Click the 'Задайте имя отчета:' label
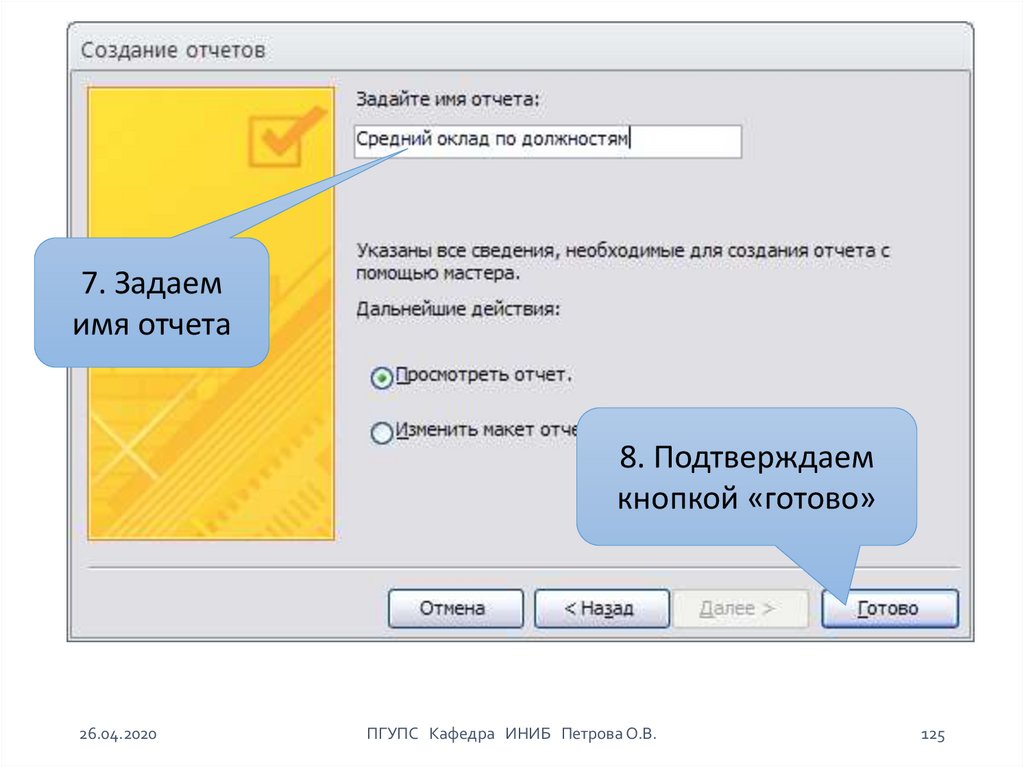 point(447,99)
